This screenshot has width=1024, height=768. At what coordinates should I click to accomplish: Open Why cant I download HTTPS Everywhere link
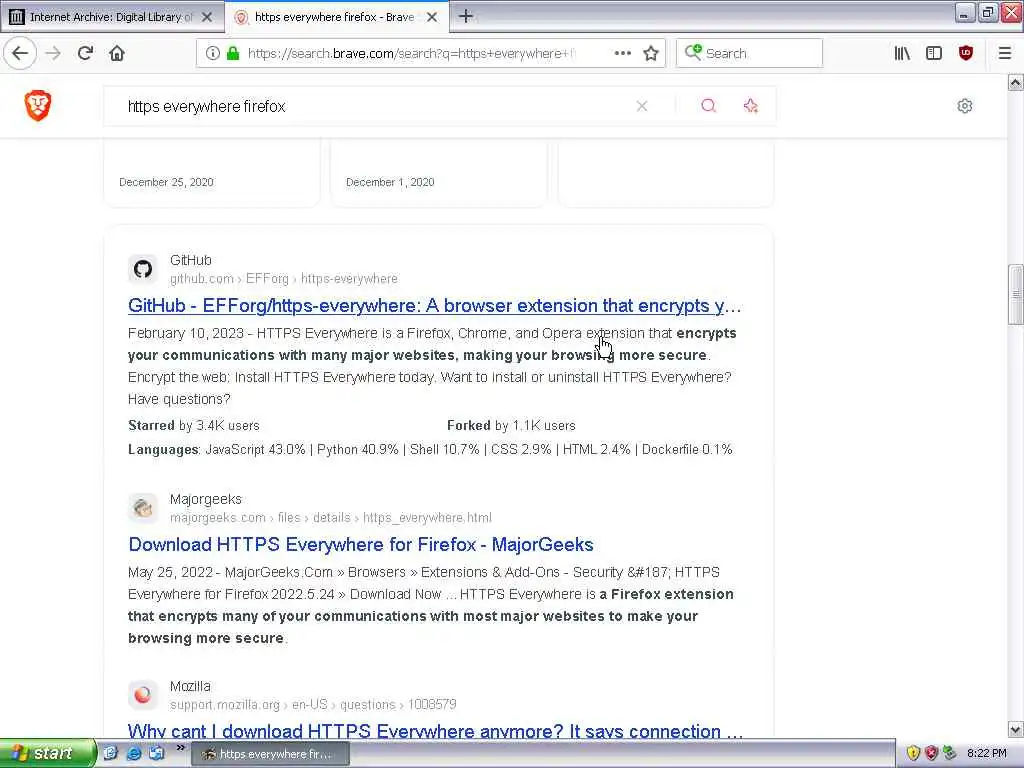pos(435,731)
